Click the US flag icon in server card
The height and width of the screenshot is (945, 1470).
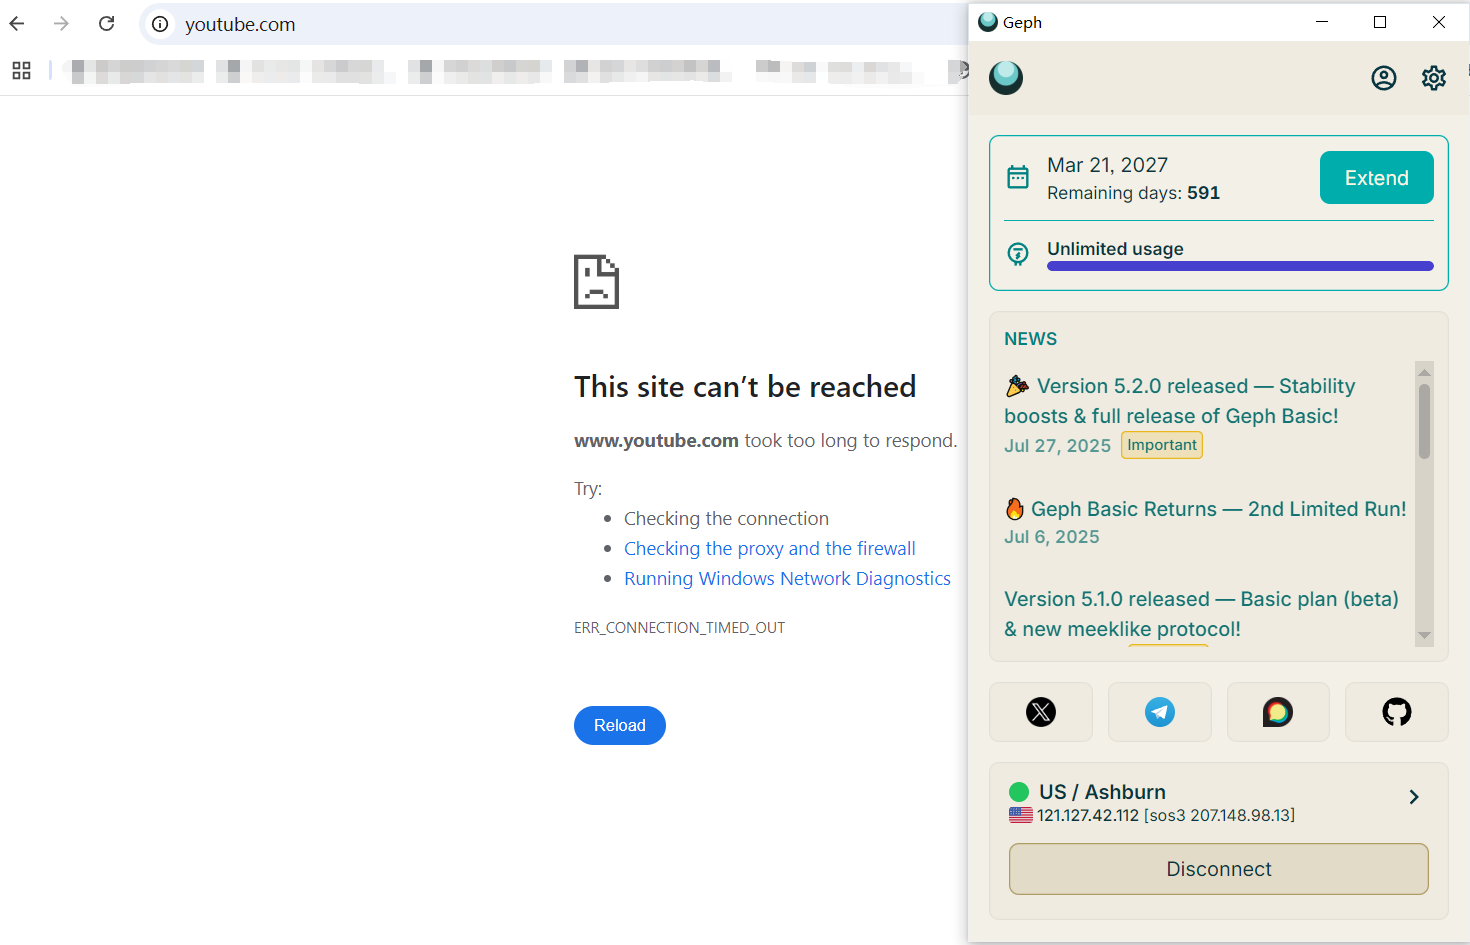pyautogui.click(x=1021, y=815)
